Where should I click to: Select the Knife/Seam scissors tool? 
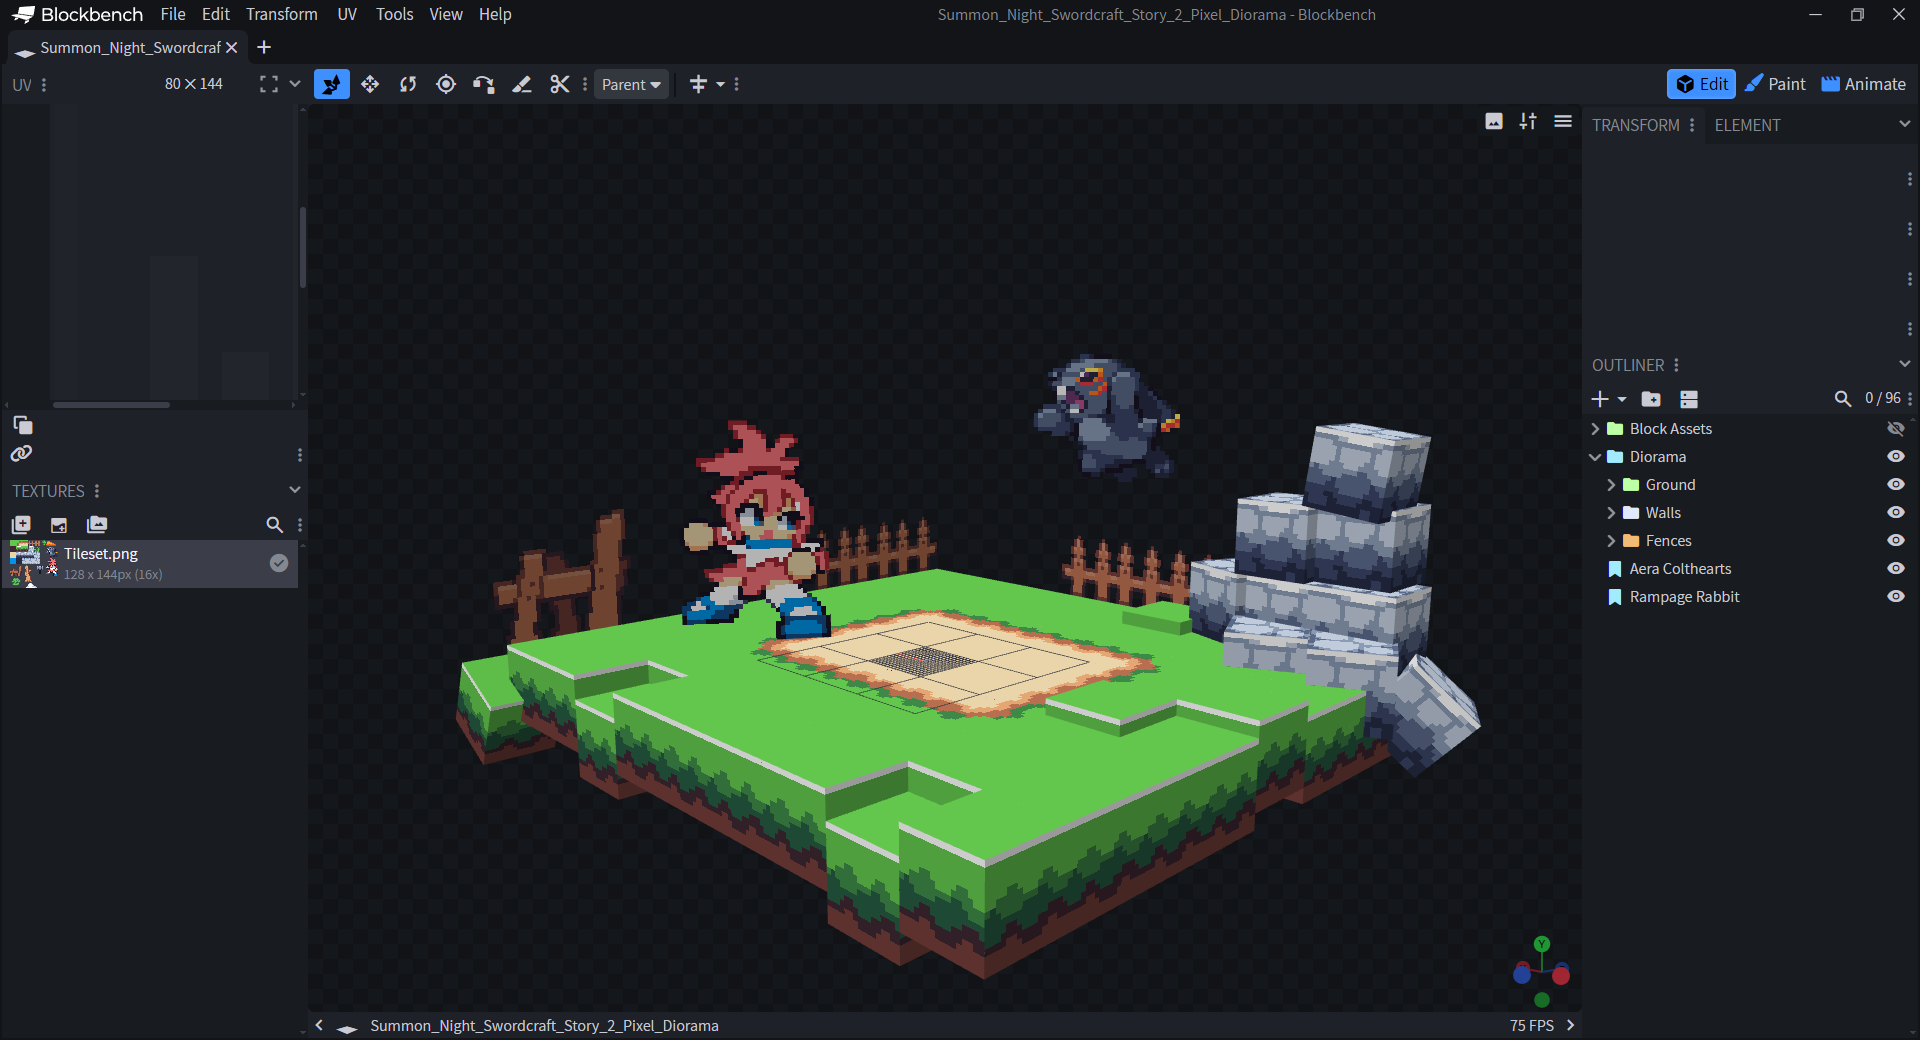pyautogui.click(x=560, y=84)
